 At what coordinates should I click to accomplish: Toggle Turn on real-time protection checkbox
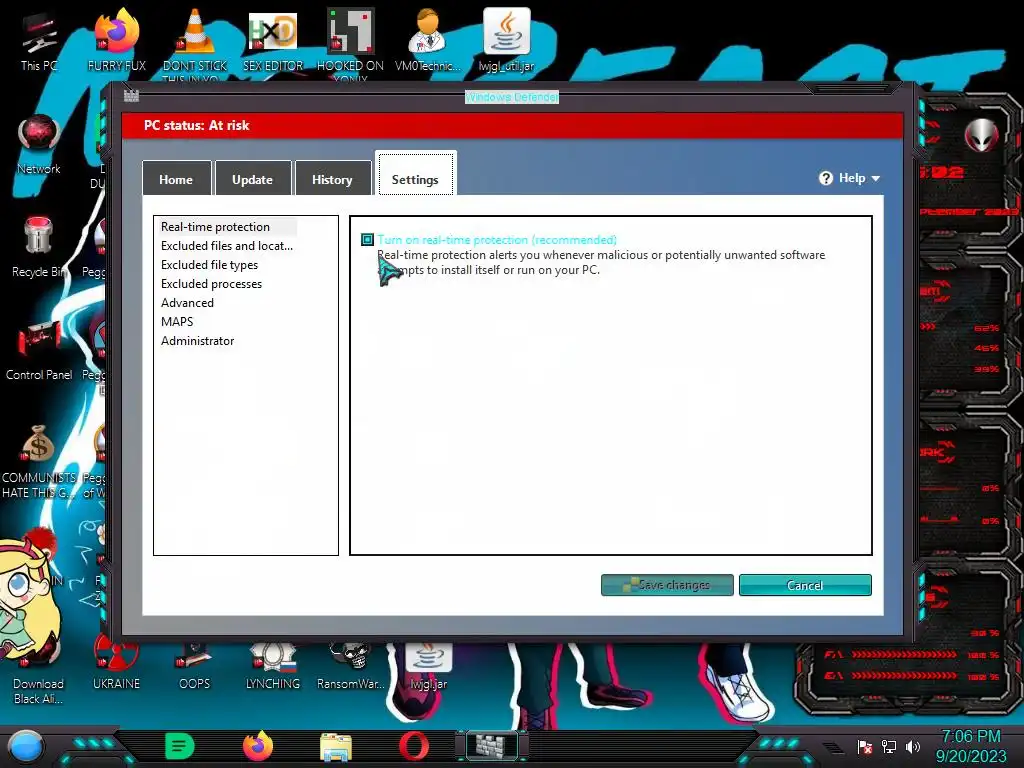point(368,240)
